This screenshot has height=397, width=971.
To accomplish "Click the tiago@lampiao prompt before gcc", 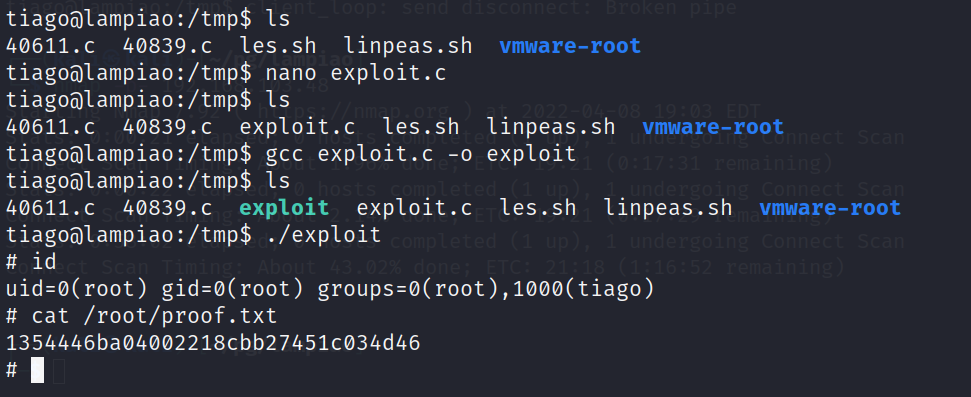I will tap(129, 154).
